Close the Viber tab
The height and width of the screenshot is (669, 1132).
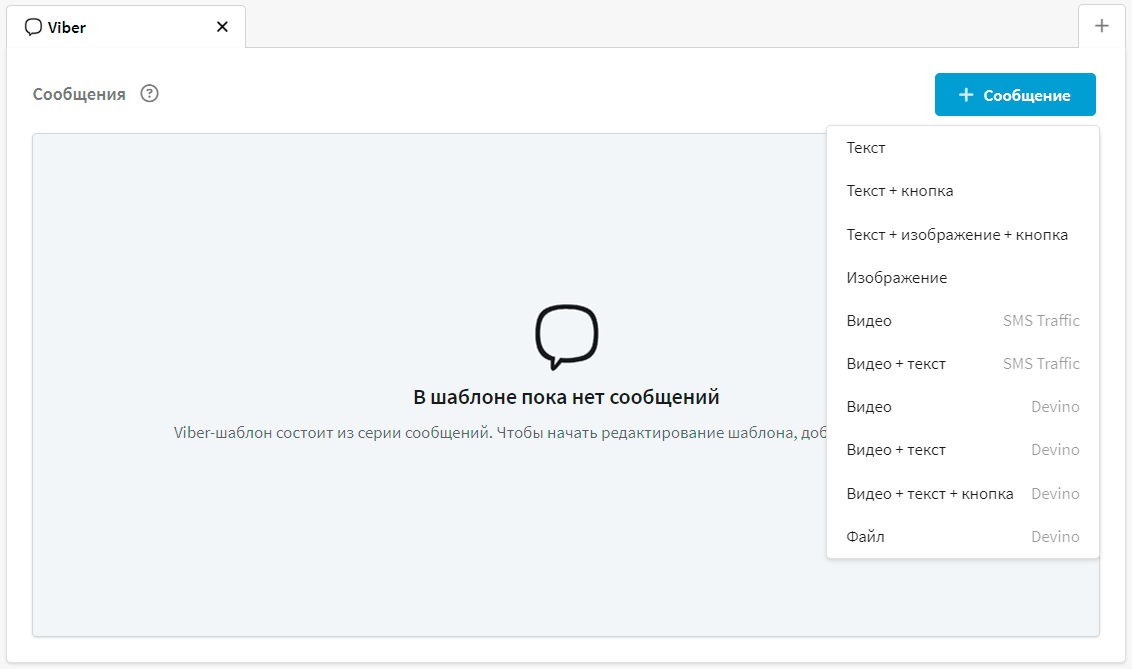point(222,27)
